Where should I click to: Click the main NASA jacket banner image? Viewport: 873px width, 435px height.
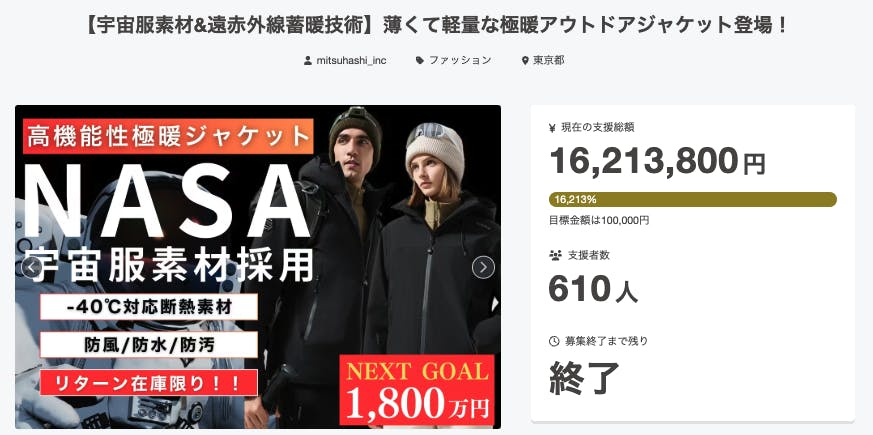tap(258, 267)
